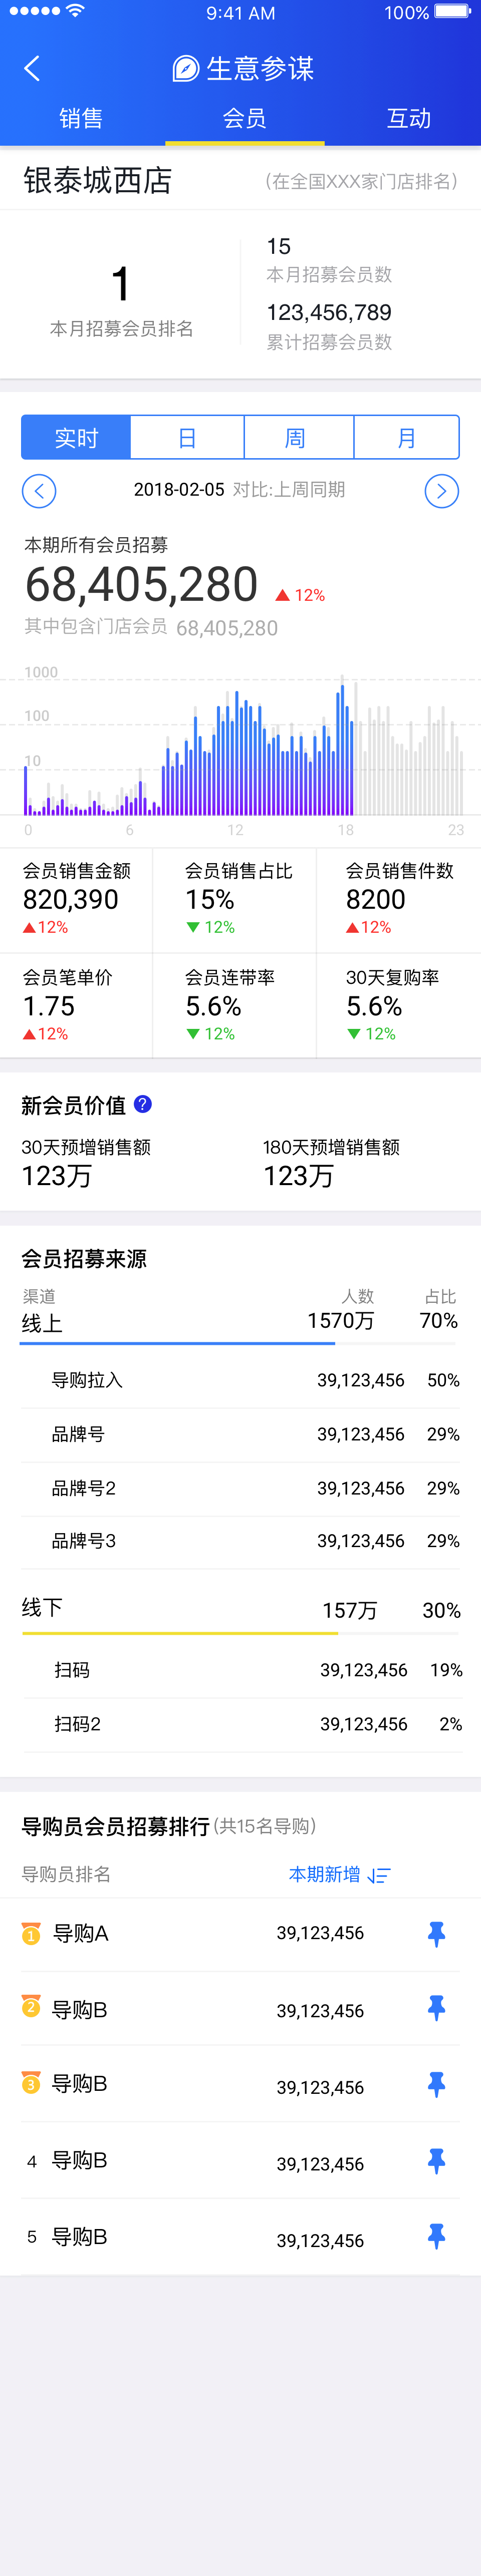This screenshot has width=481, height=2576.
Task: Open the 新会员价值 help question mark
Action: point(143,1104)
